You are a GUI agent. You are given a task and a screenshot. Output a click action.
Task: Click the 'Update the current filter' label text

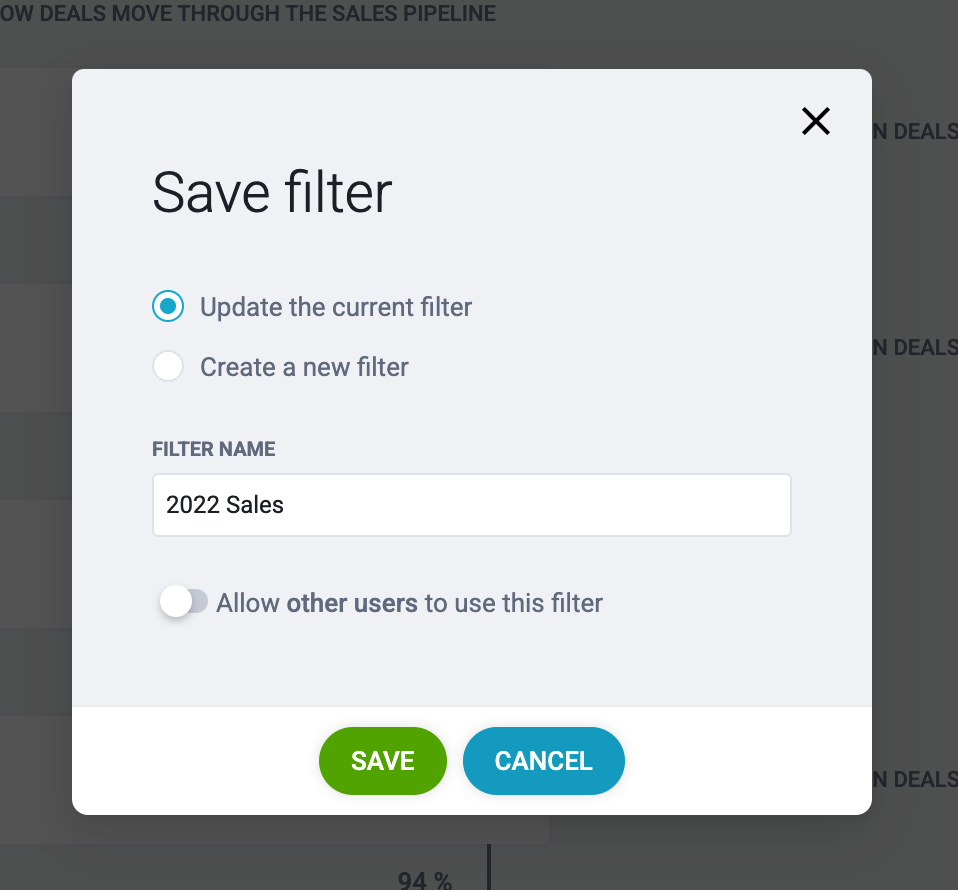pos(336,307)
